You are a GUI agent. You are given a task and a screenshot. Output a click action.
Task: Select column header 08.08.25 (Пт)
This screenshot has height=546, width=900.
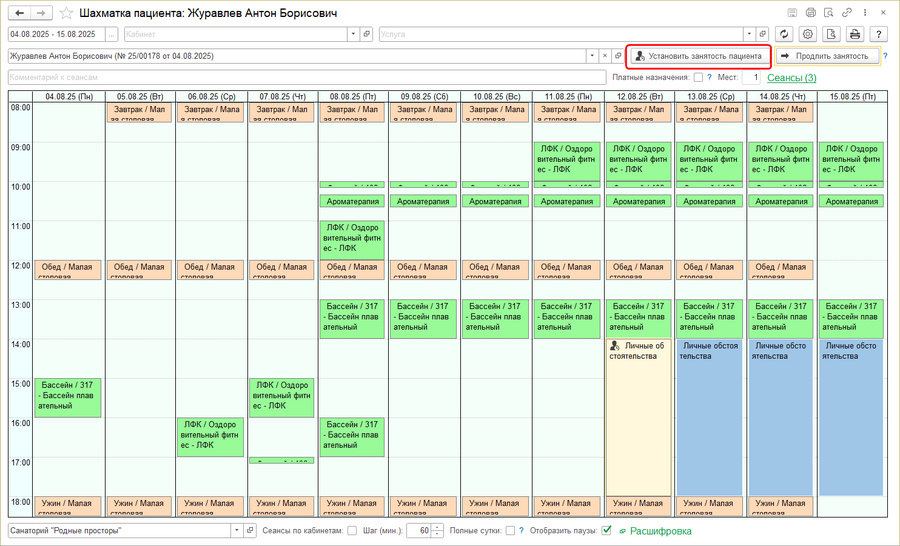tap(353, 96)
